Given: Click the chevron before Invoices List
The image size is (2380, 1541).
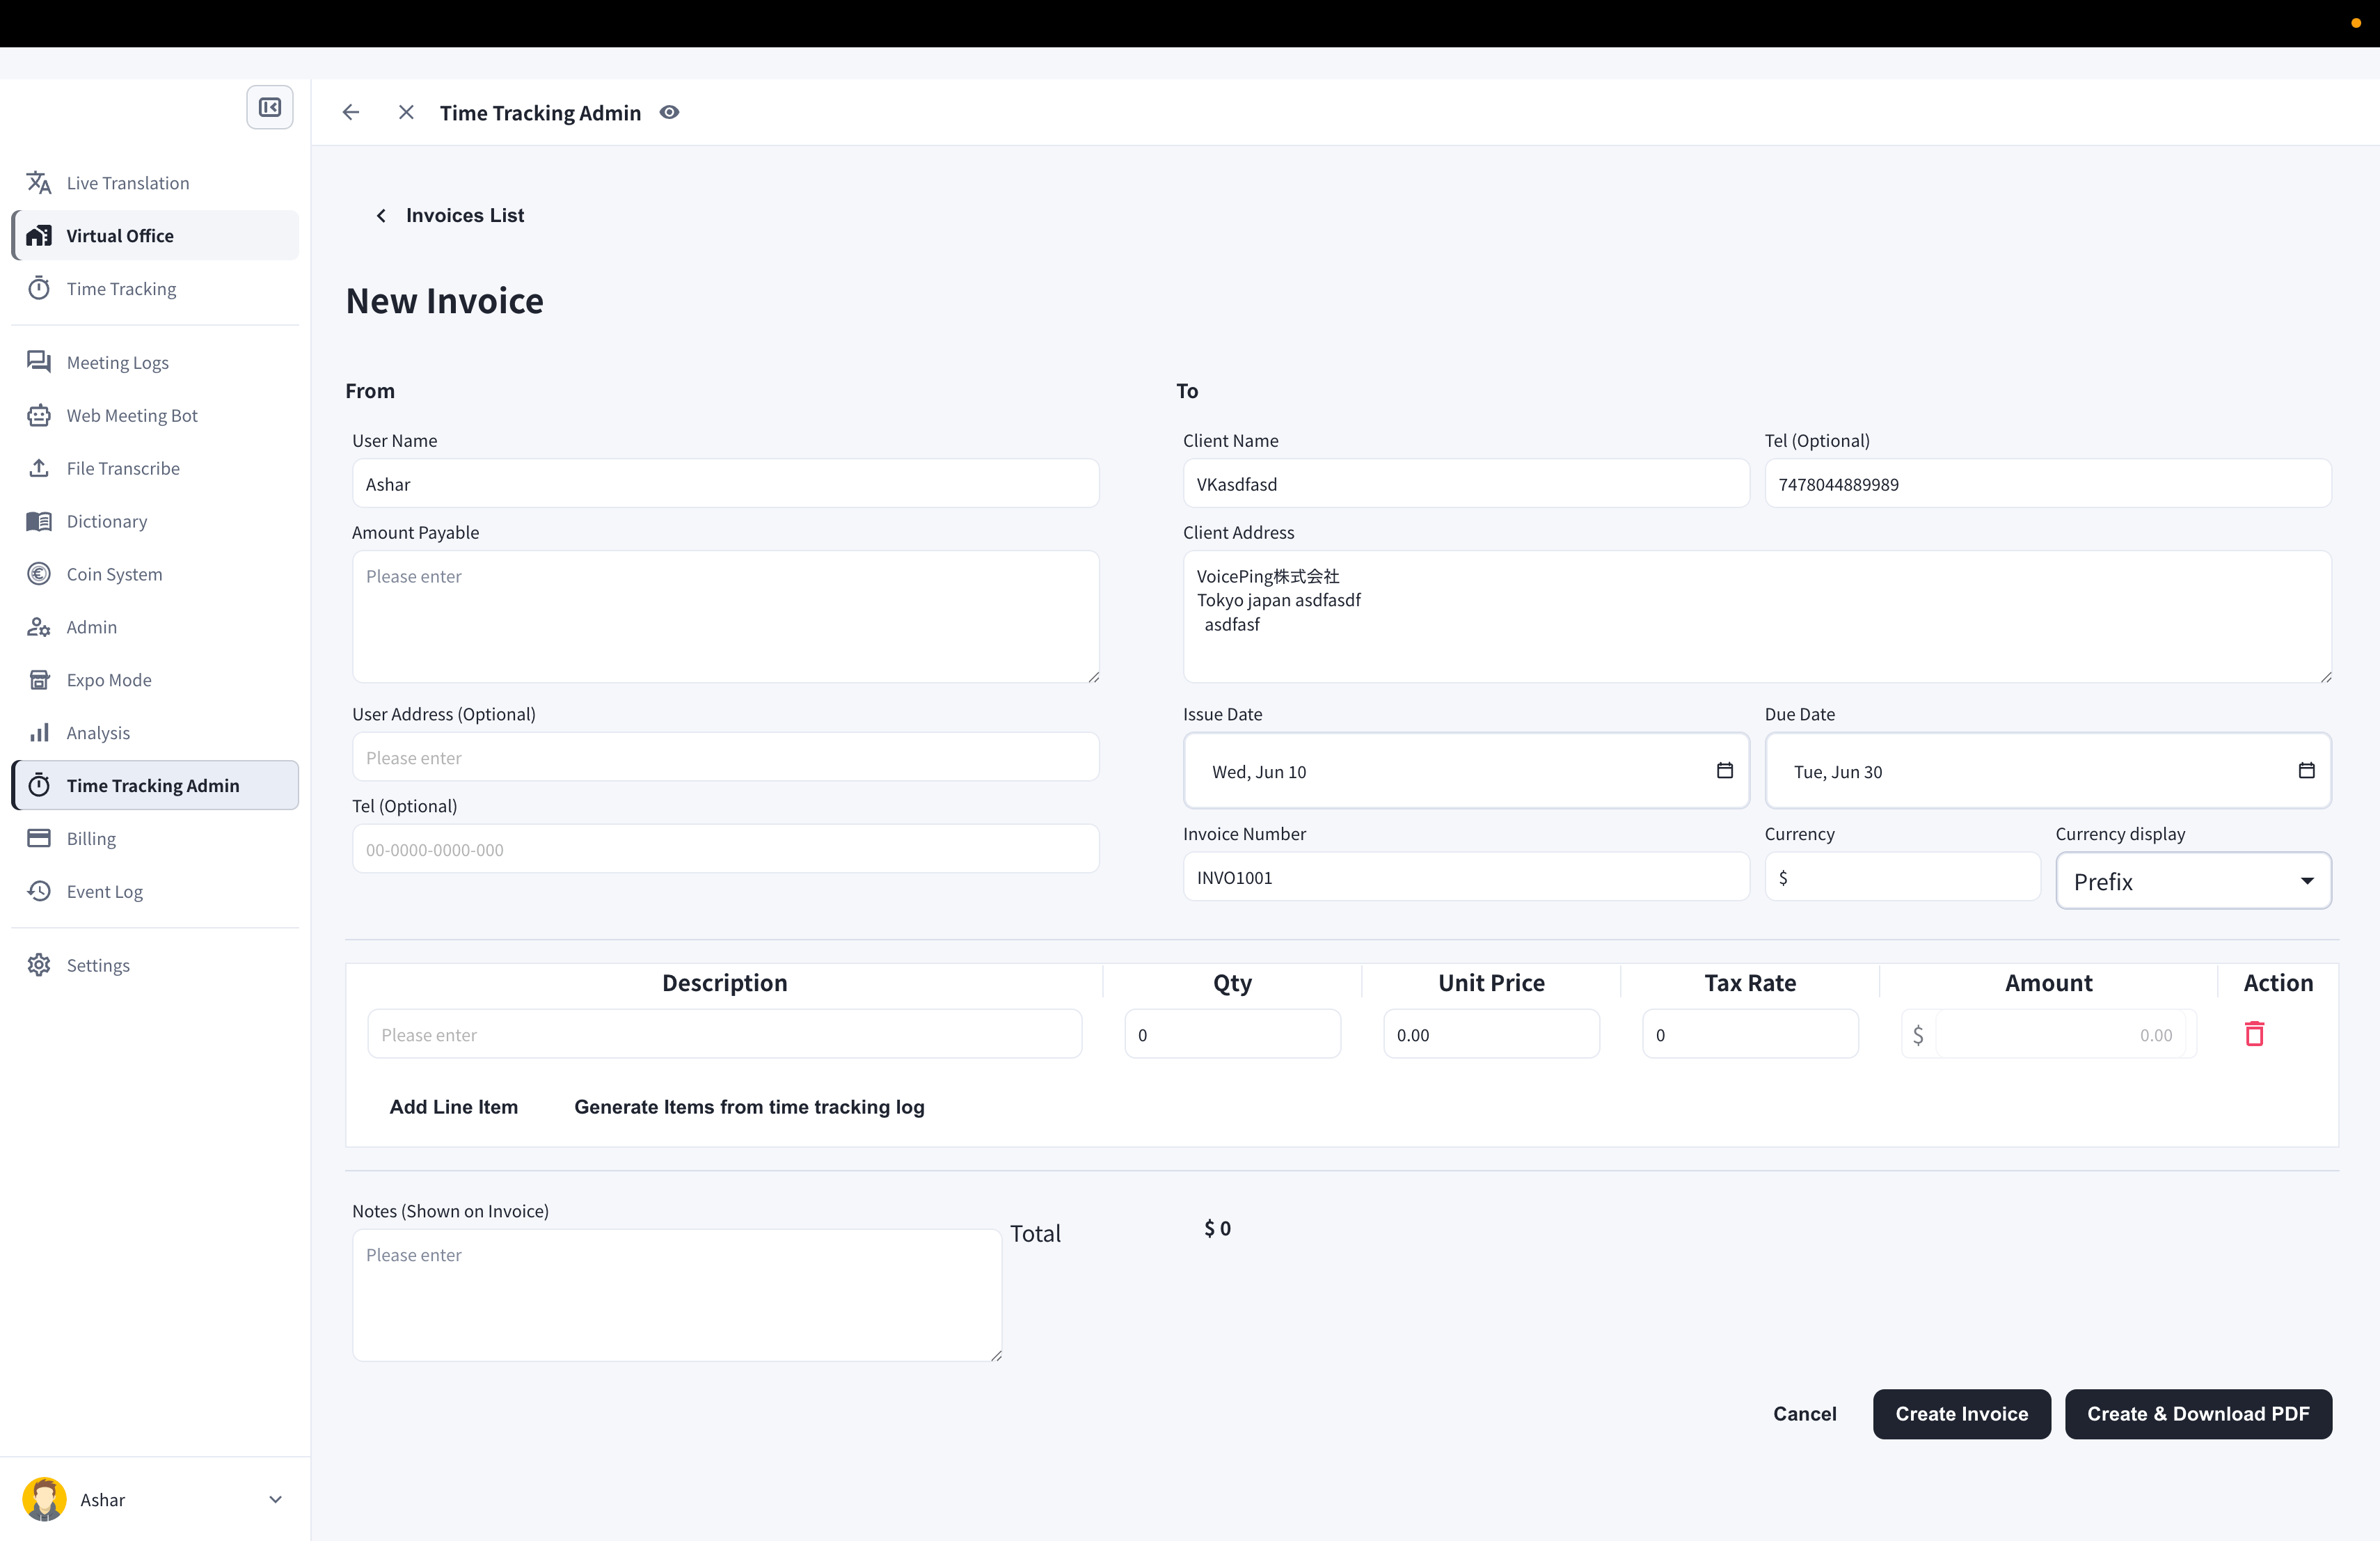Looking at the screenshot, I should coord(381,216).
